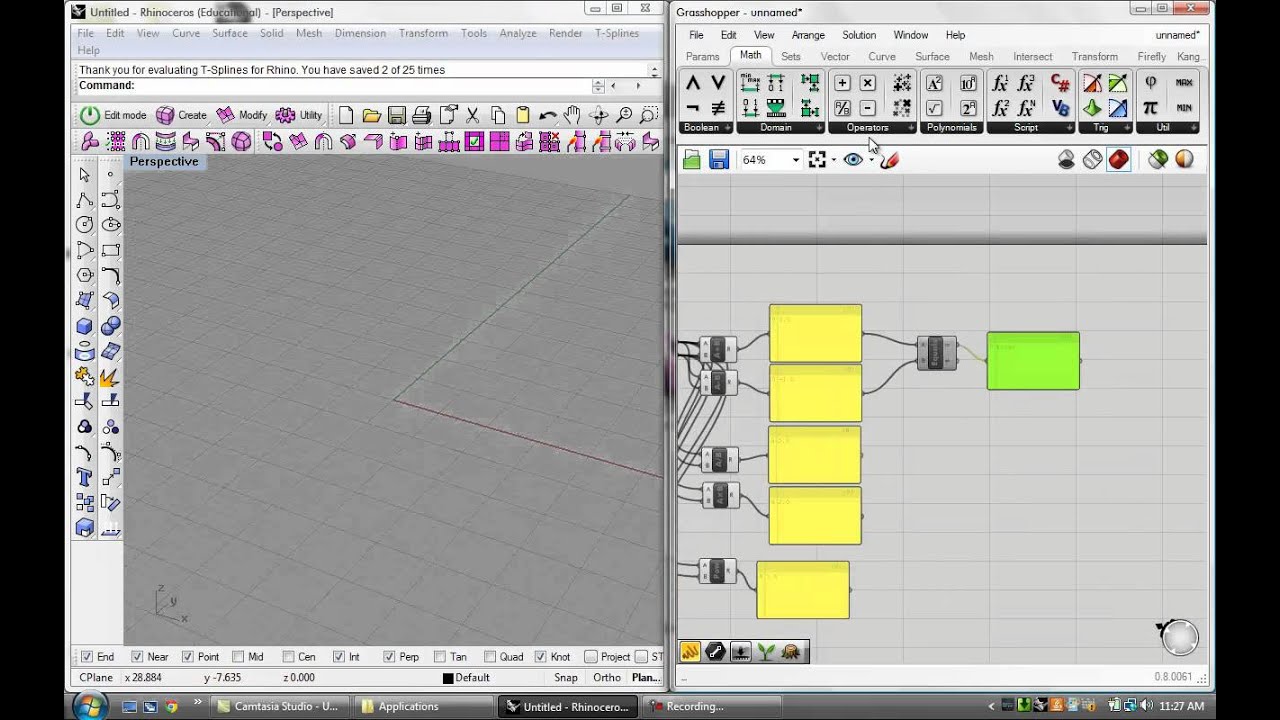This screenshot has height=720, width=1280.
Task: Select the Multiplication operator component
Action: pos(868,84)
